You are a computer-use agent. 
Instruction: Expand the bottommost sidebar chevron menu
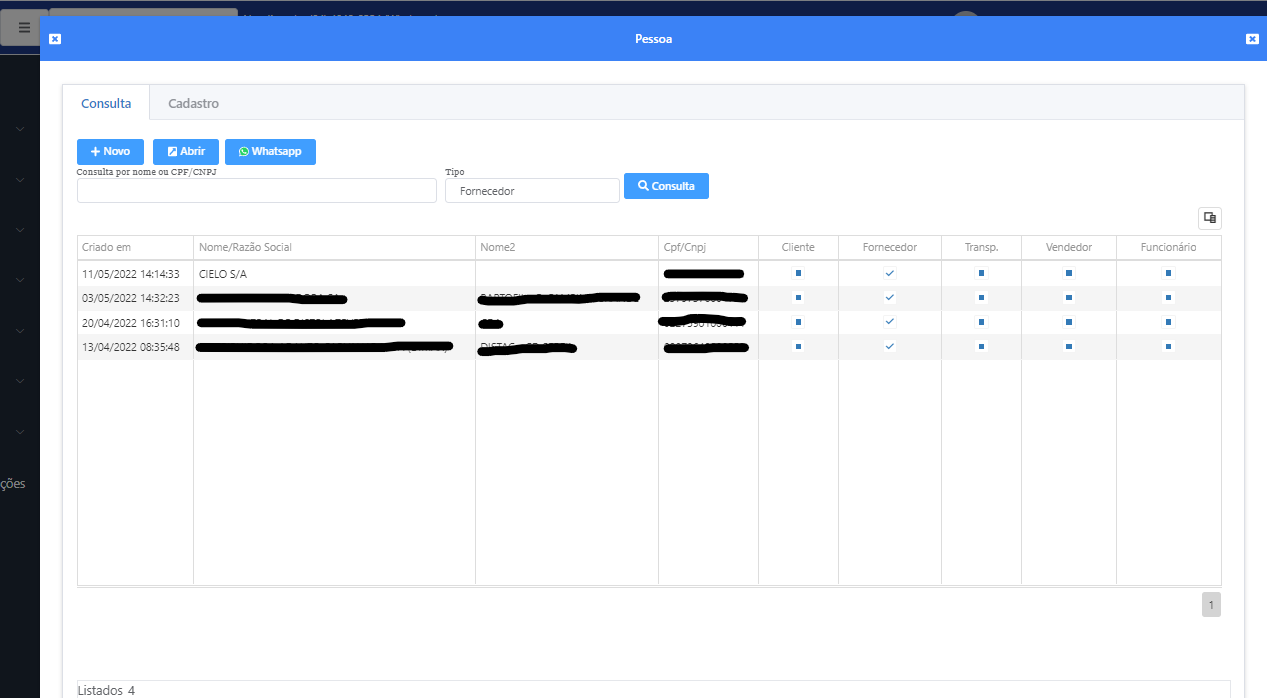(x=20, y=432)
